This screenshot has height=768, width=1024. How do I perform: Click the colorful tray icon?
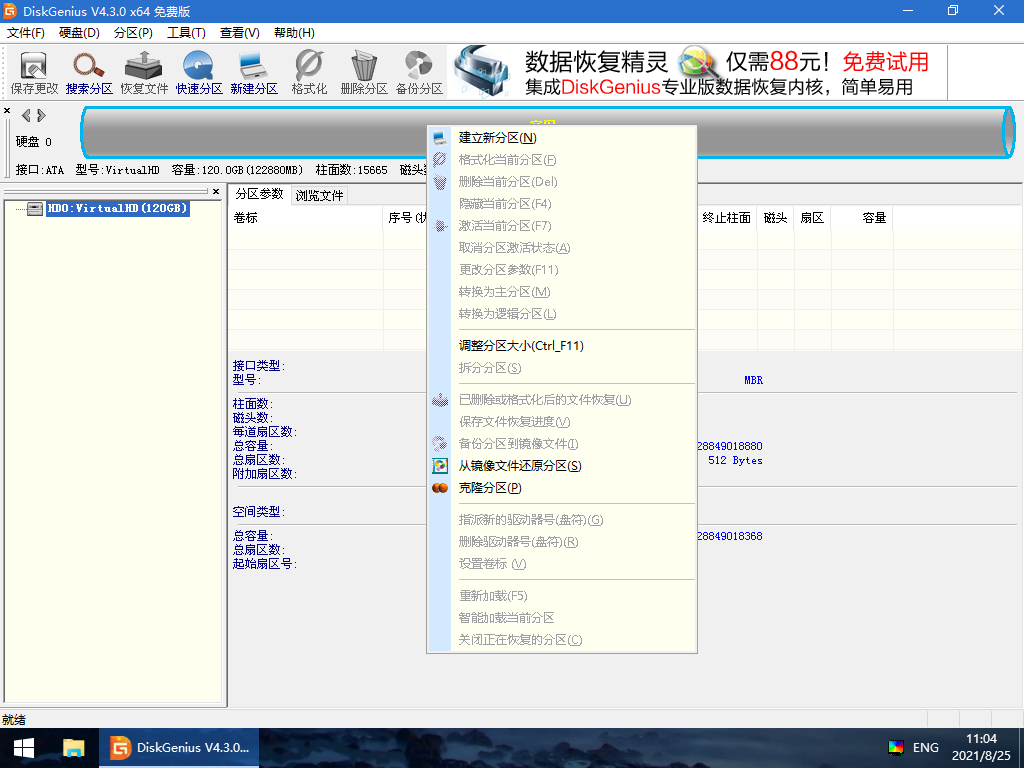coord(896,748)
